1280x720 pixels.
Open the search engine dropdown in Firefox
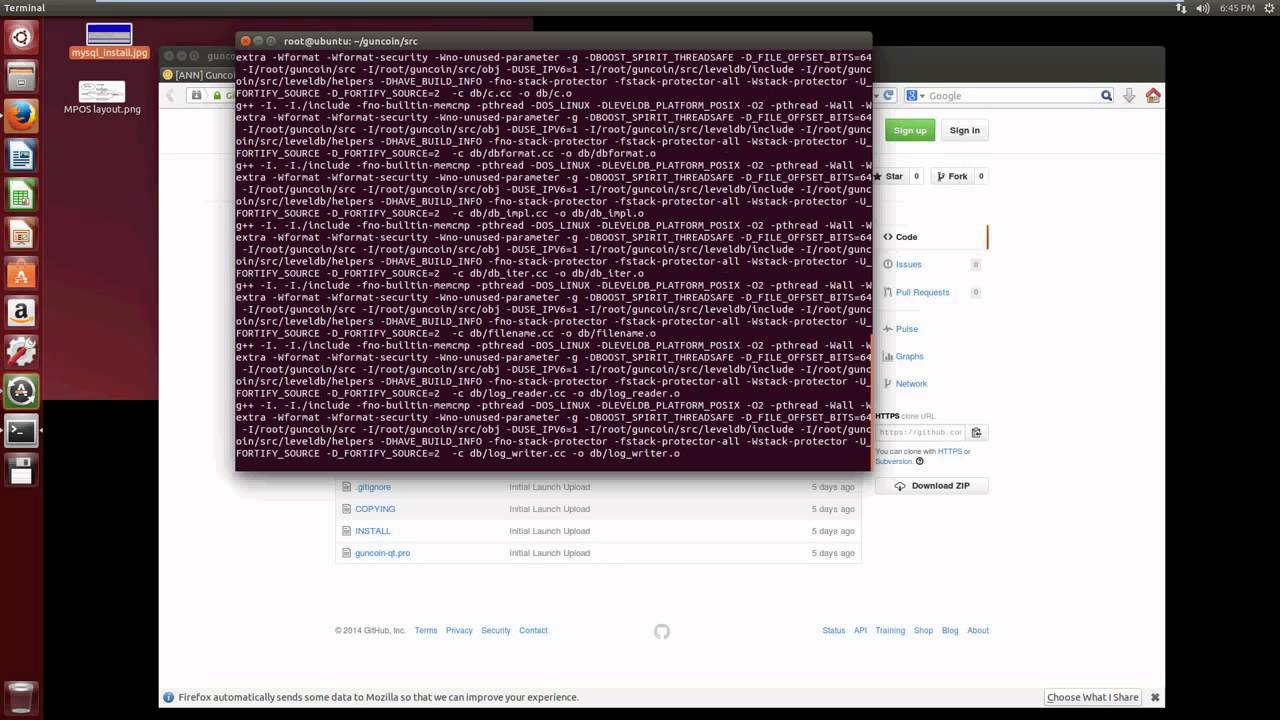click(913, 95)
